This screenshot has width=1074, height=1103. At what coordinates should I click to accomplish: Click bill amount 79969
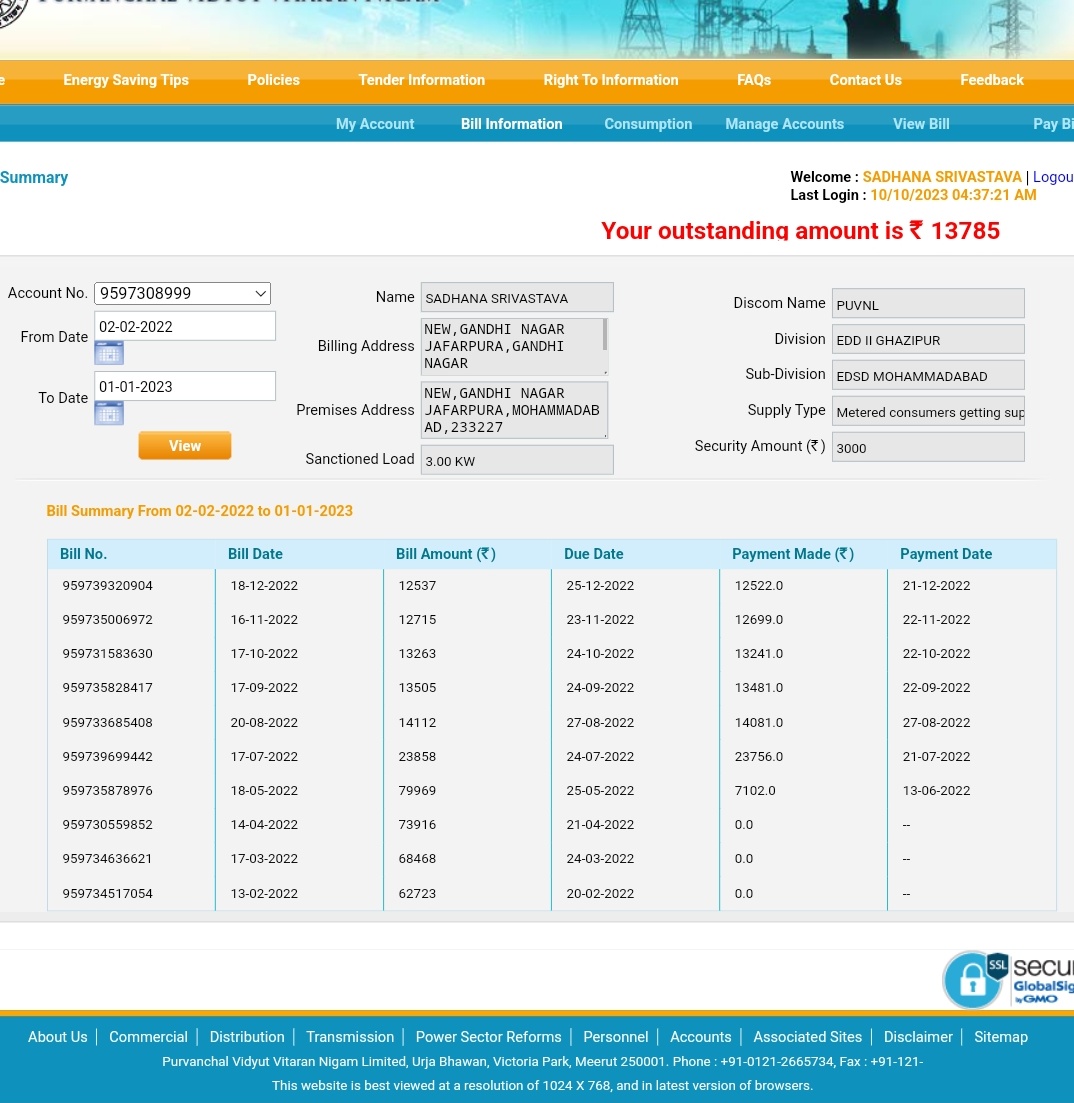click(x=417, y=790)
